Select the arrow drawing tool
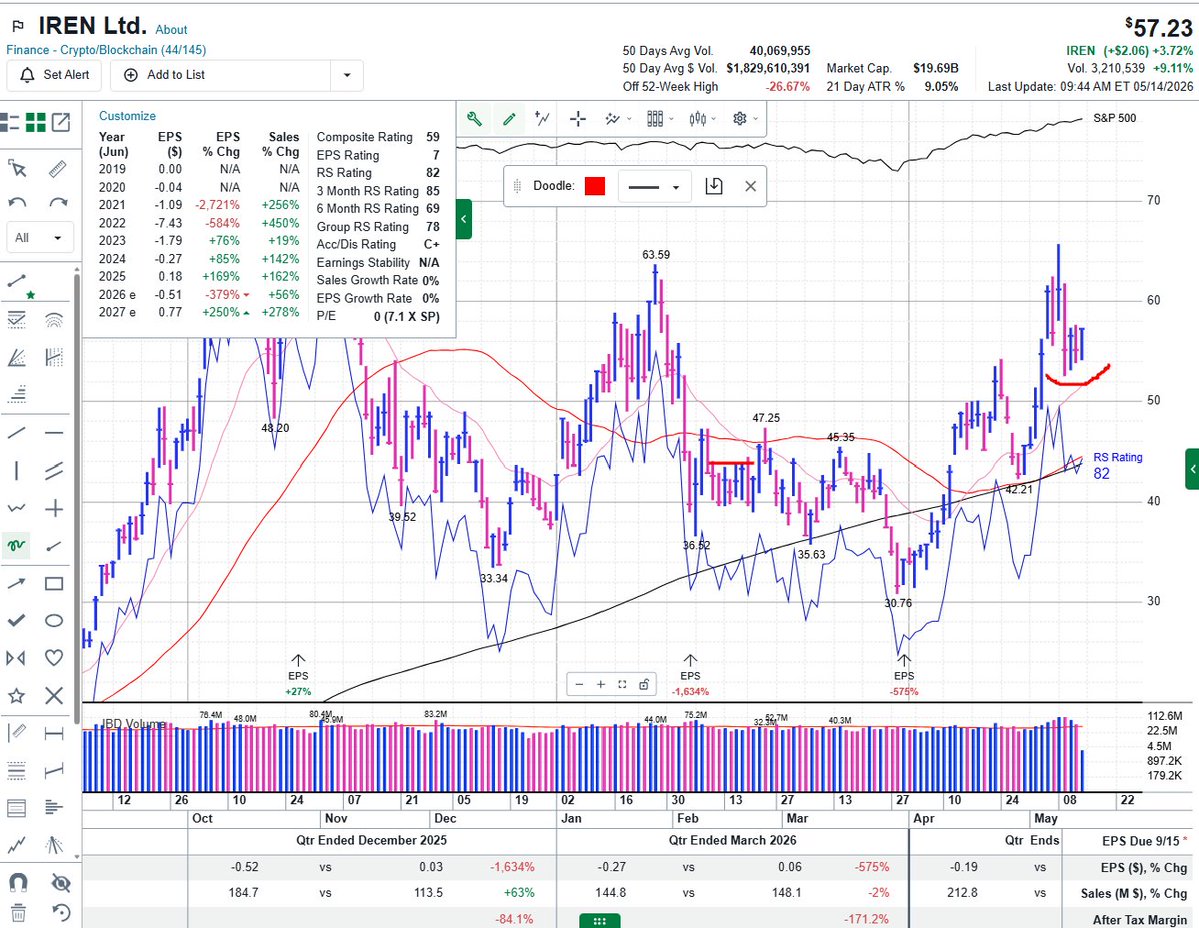Viewport: 1199px width, 928px height. (17, 583)
